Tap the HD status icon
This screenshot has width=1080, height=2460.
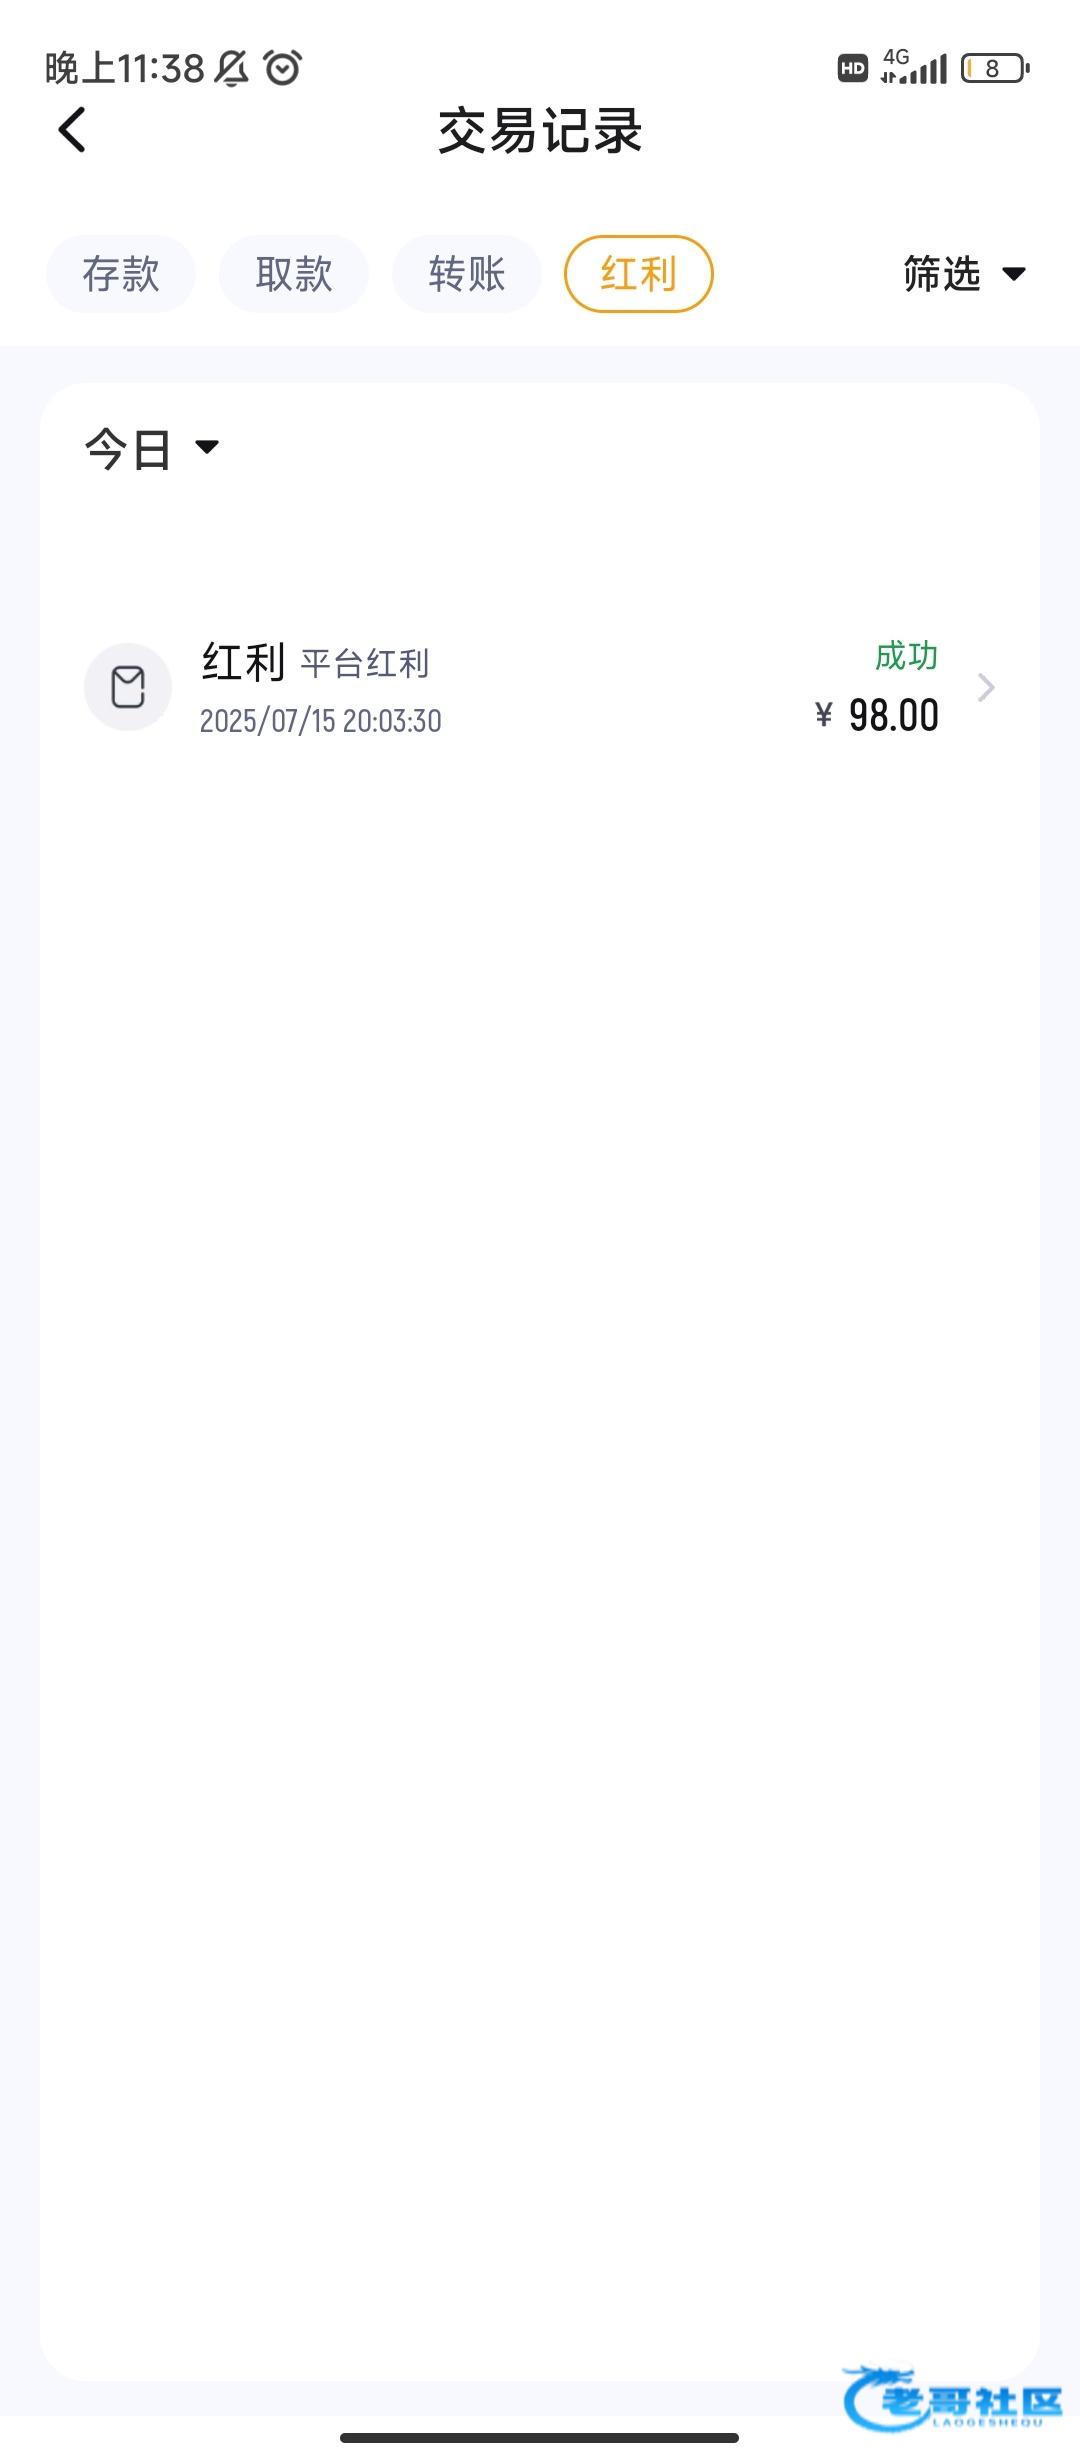tap(852, 68)
